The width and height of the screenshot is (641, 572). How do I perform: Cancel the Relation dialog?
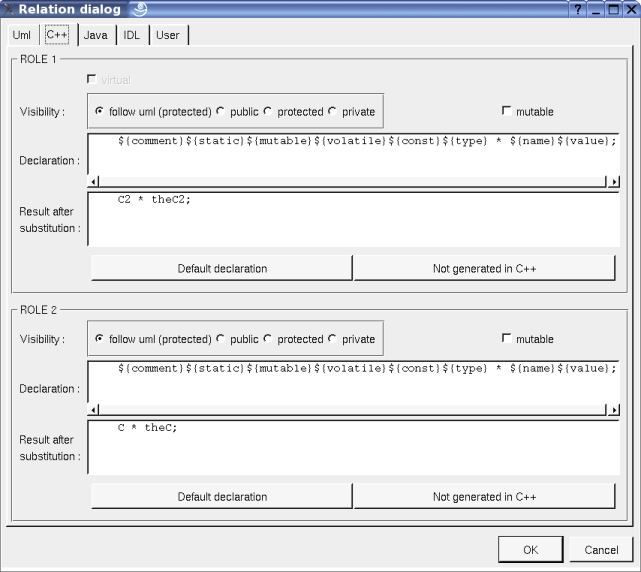coord(601,550)
